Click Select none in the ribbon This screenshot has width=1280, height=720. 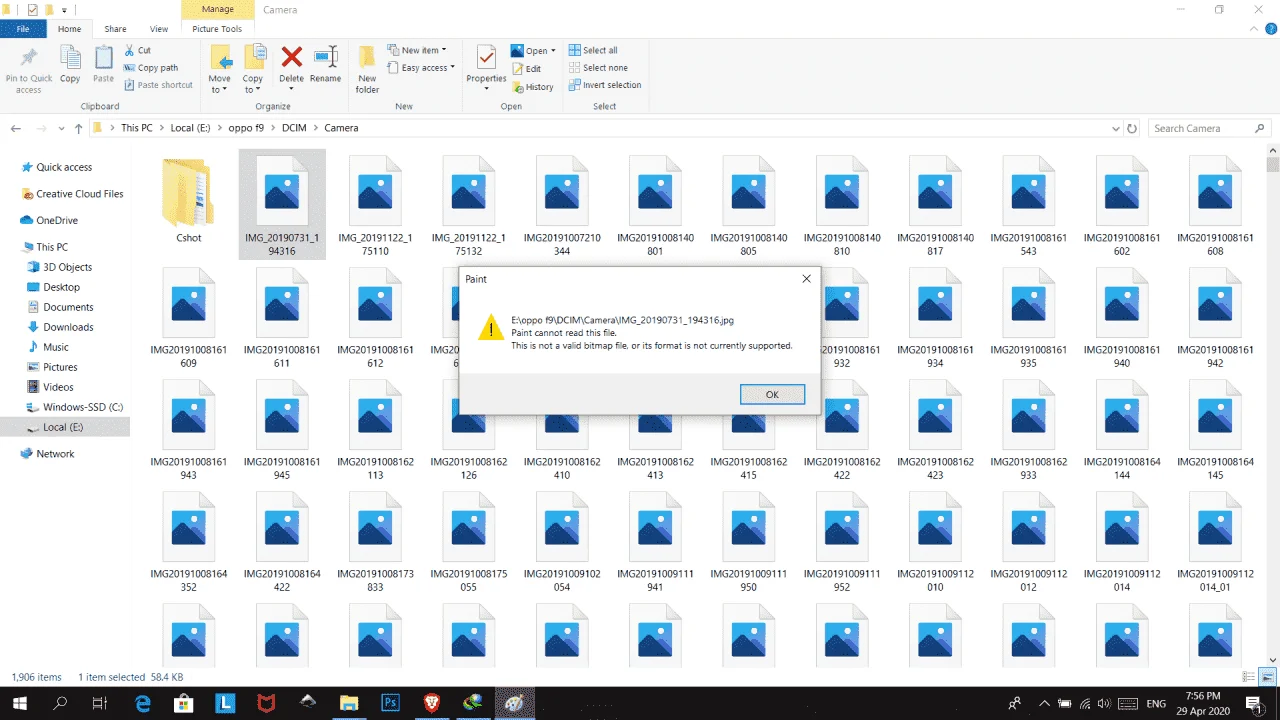point(598,68)
